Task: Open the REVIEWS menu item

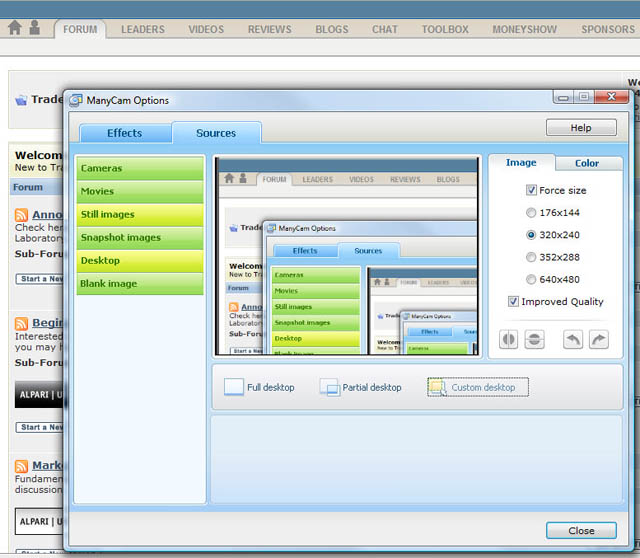Action: 270,29
